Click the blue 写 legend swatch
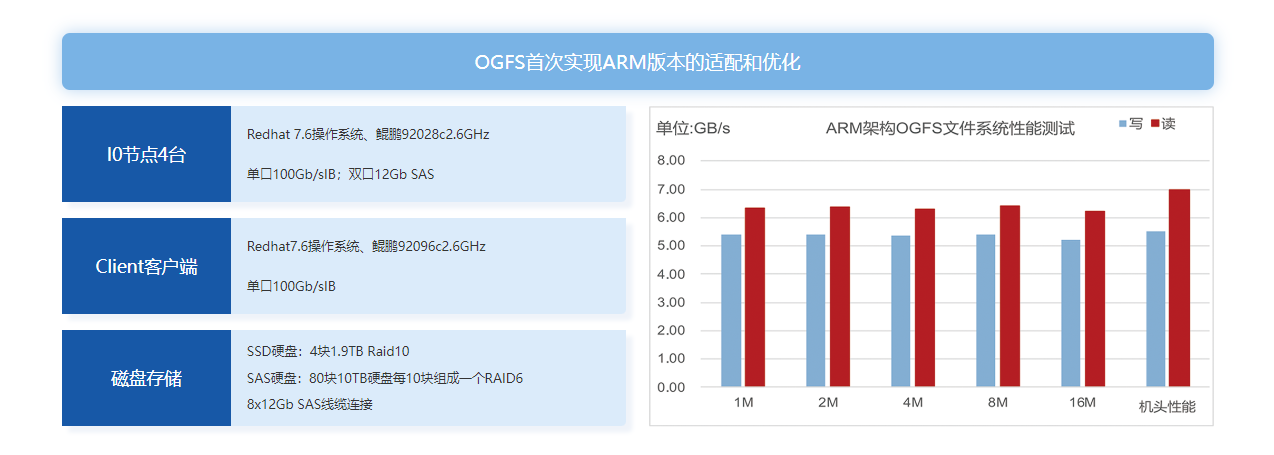The image size is (1274, 455). click(1122, 124)
